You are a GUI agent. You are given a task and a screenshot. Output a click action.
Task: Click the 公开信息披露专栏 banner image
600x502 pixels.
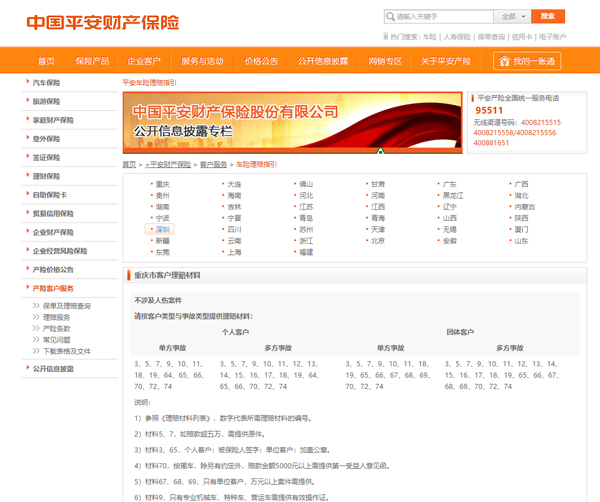click(293, 120)
